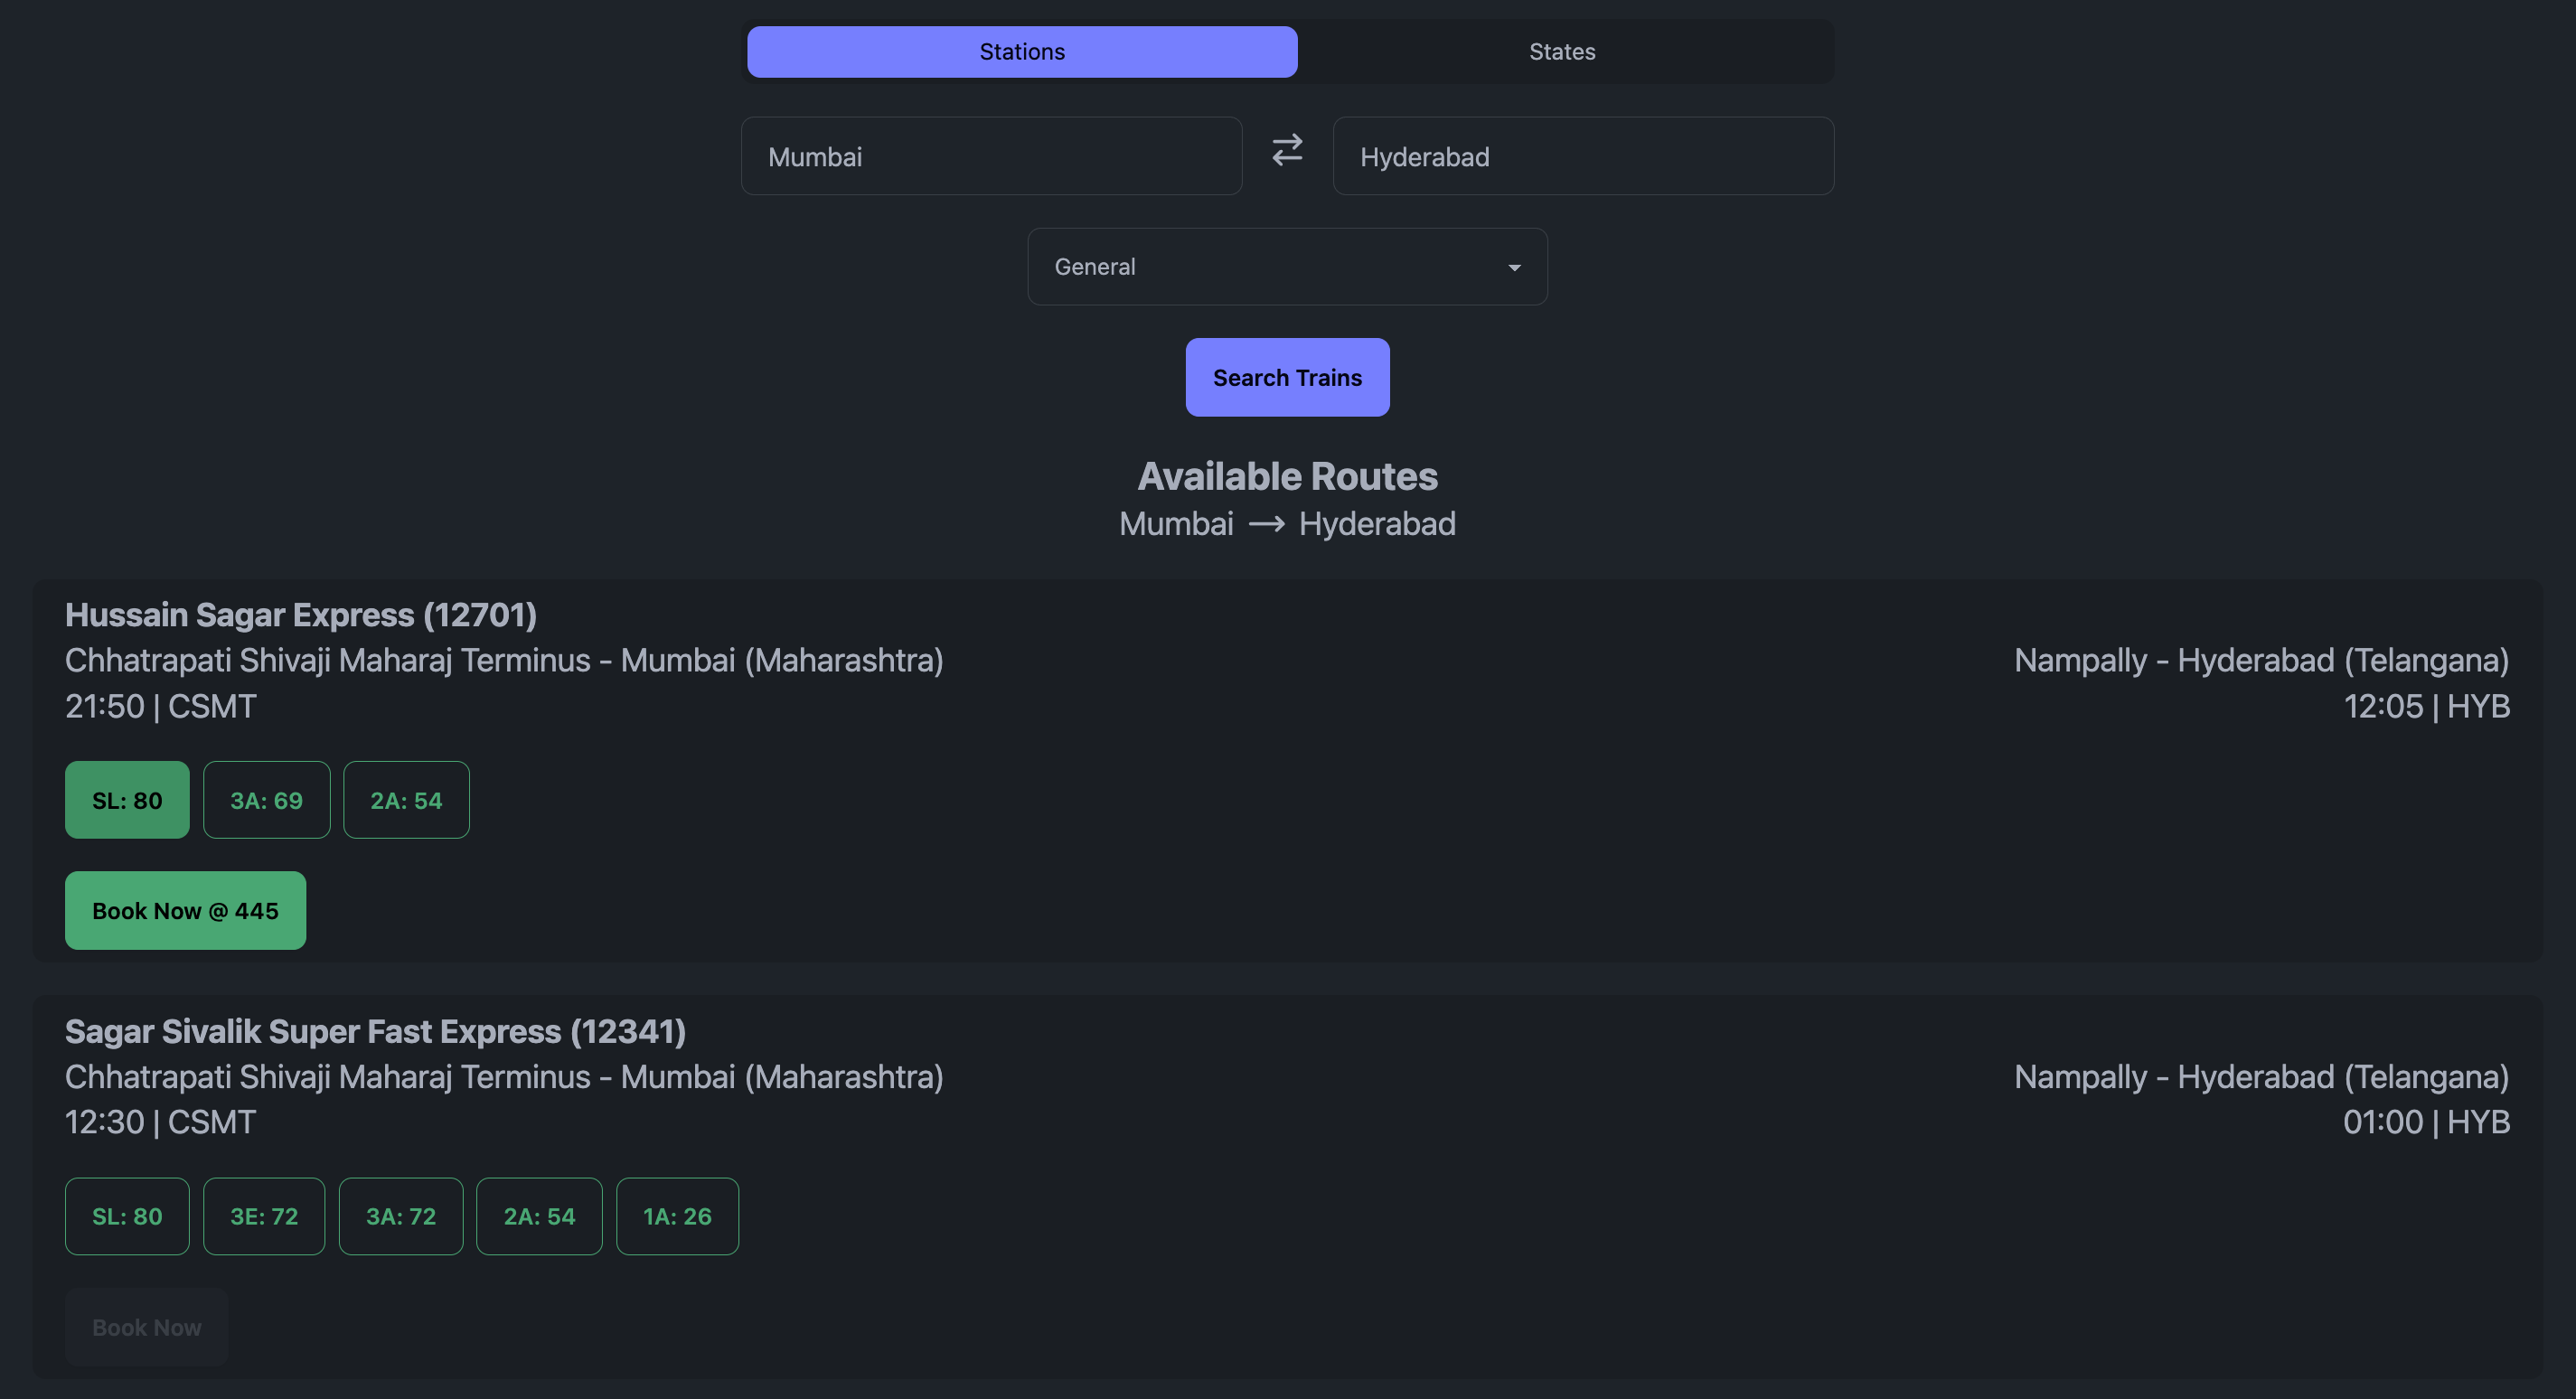This screenshot has width=2576, height=1399.
Task: Select 3A: 72 class on Sagar Sivalik Express
Action: click(401, 1216)
